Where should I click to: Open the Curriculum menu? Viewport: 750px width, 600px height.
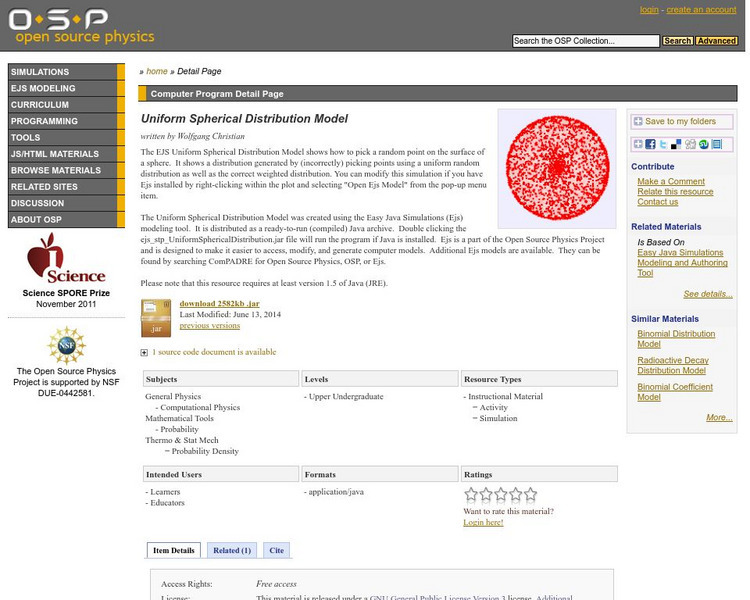coord(66,105)
